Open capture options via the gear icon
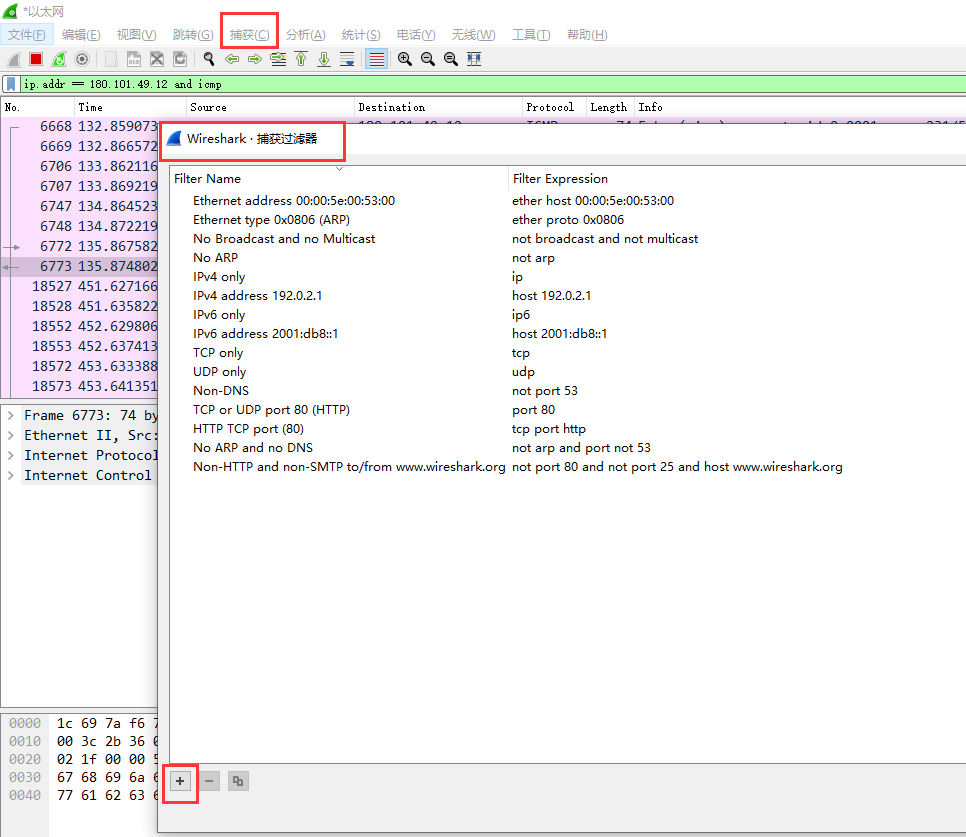Screen dimensions: 966x837 81,59
